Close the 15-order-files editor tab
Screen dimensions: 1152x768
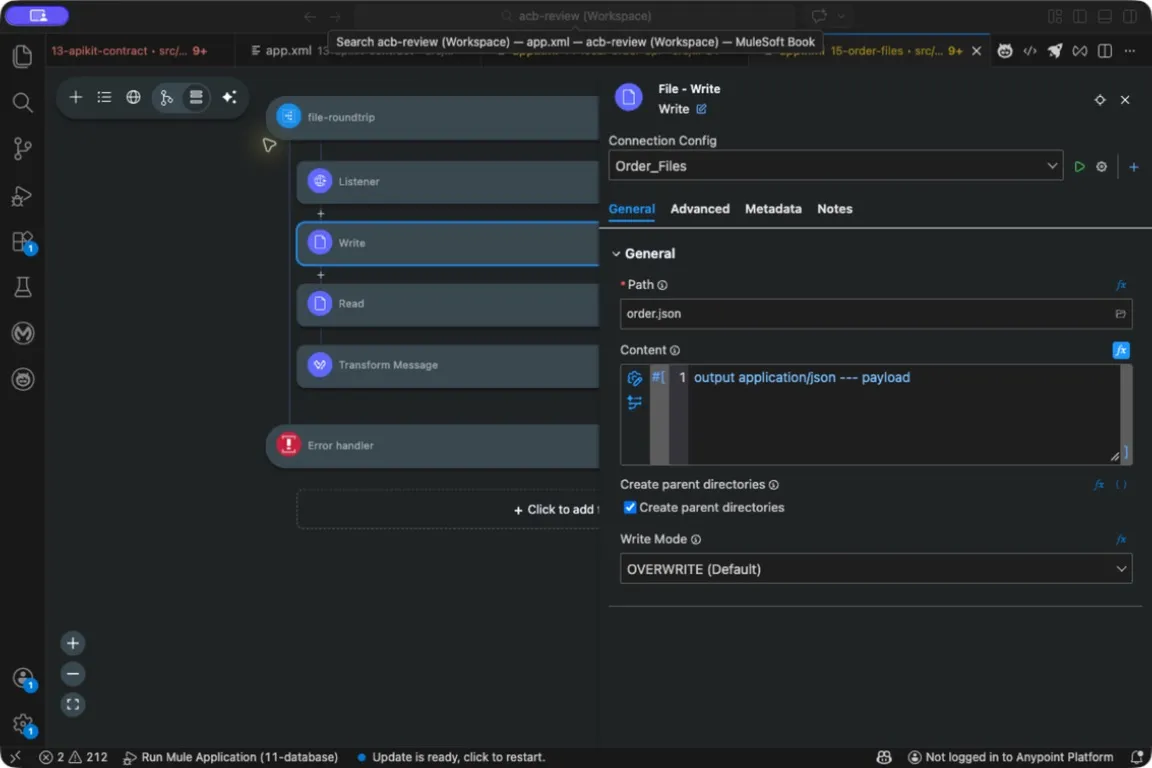coord(976,51)
